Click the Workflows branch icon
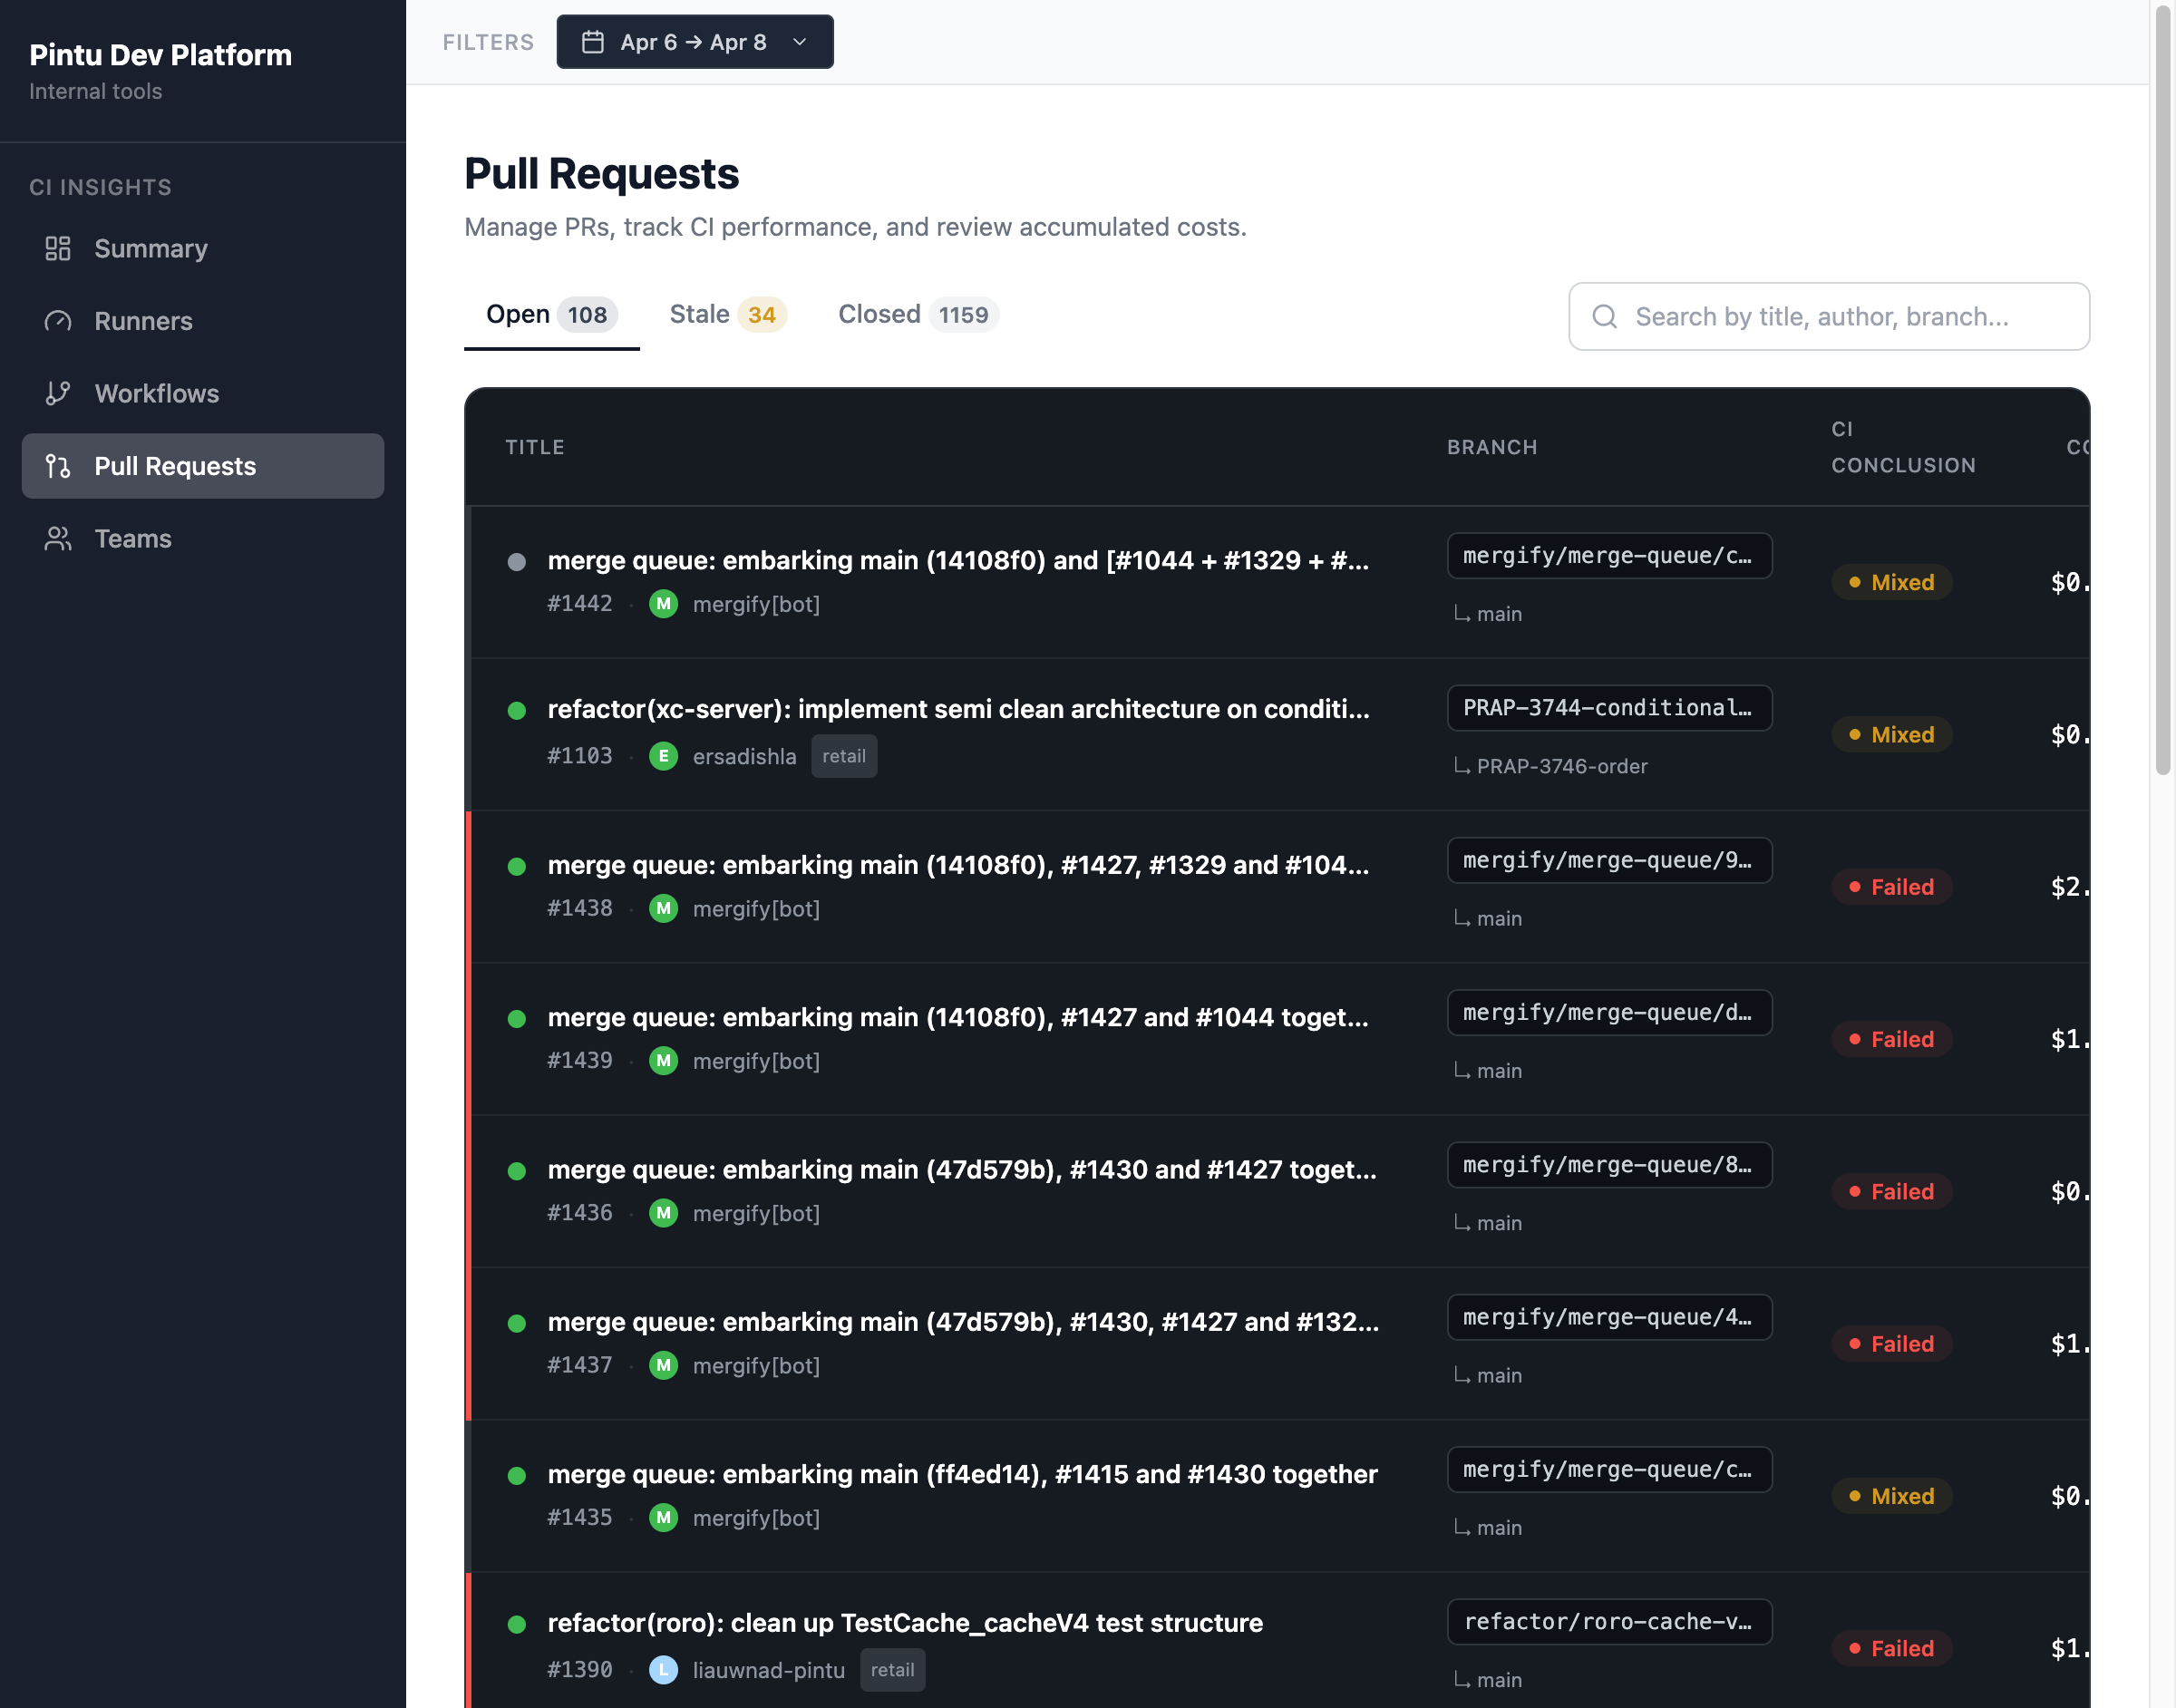This screenshot has height=1708, width=2176. pyautogui.click(x=58, y=393)
